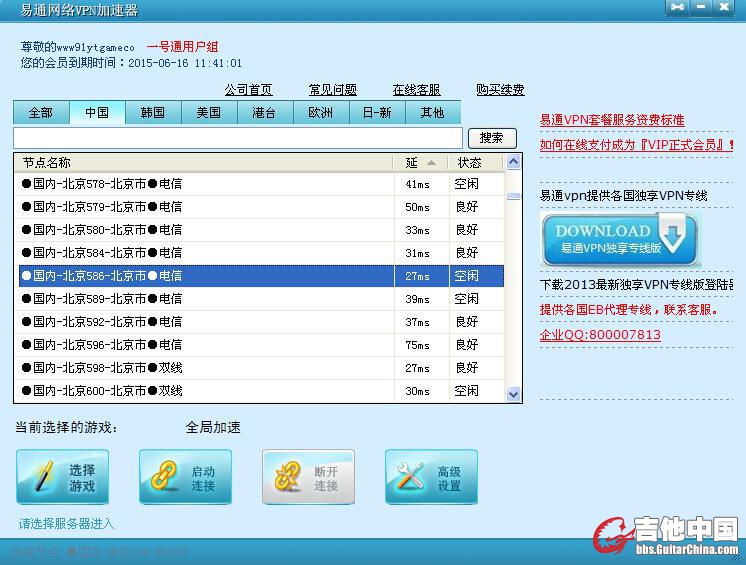Open the 常见问题 link

tap(333, 89)
